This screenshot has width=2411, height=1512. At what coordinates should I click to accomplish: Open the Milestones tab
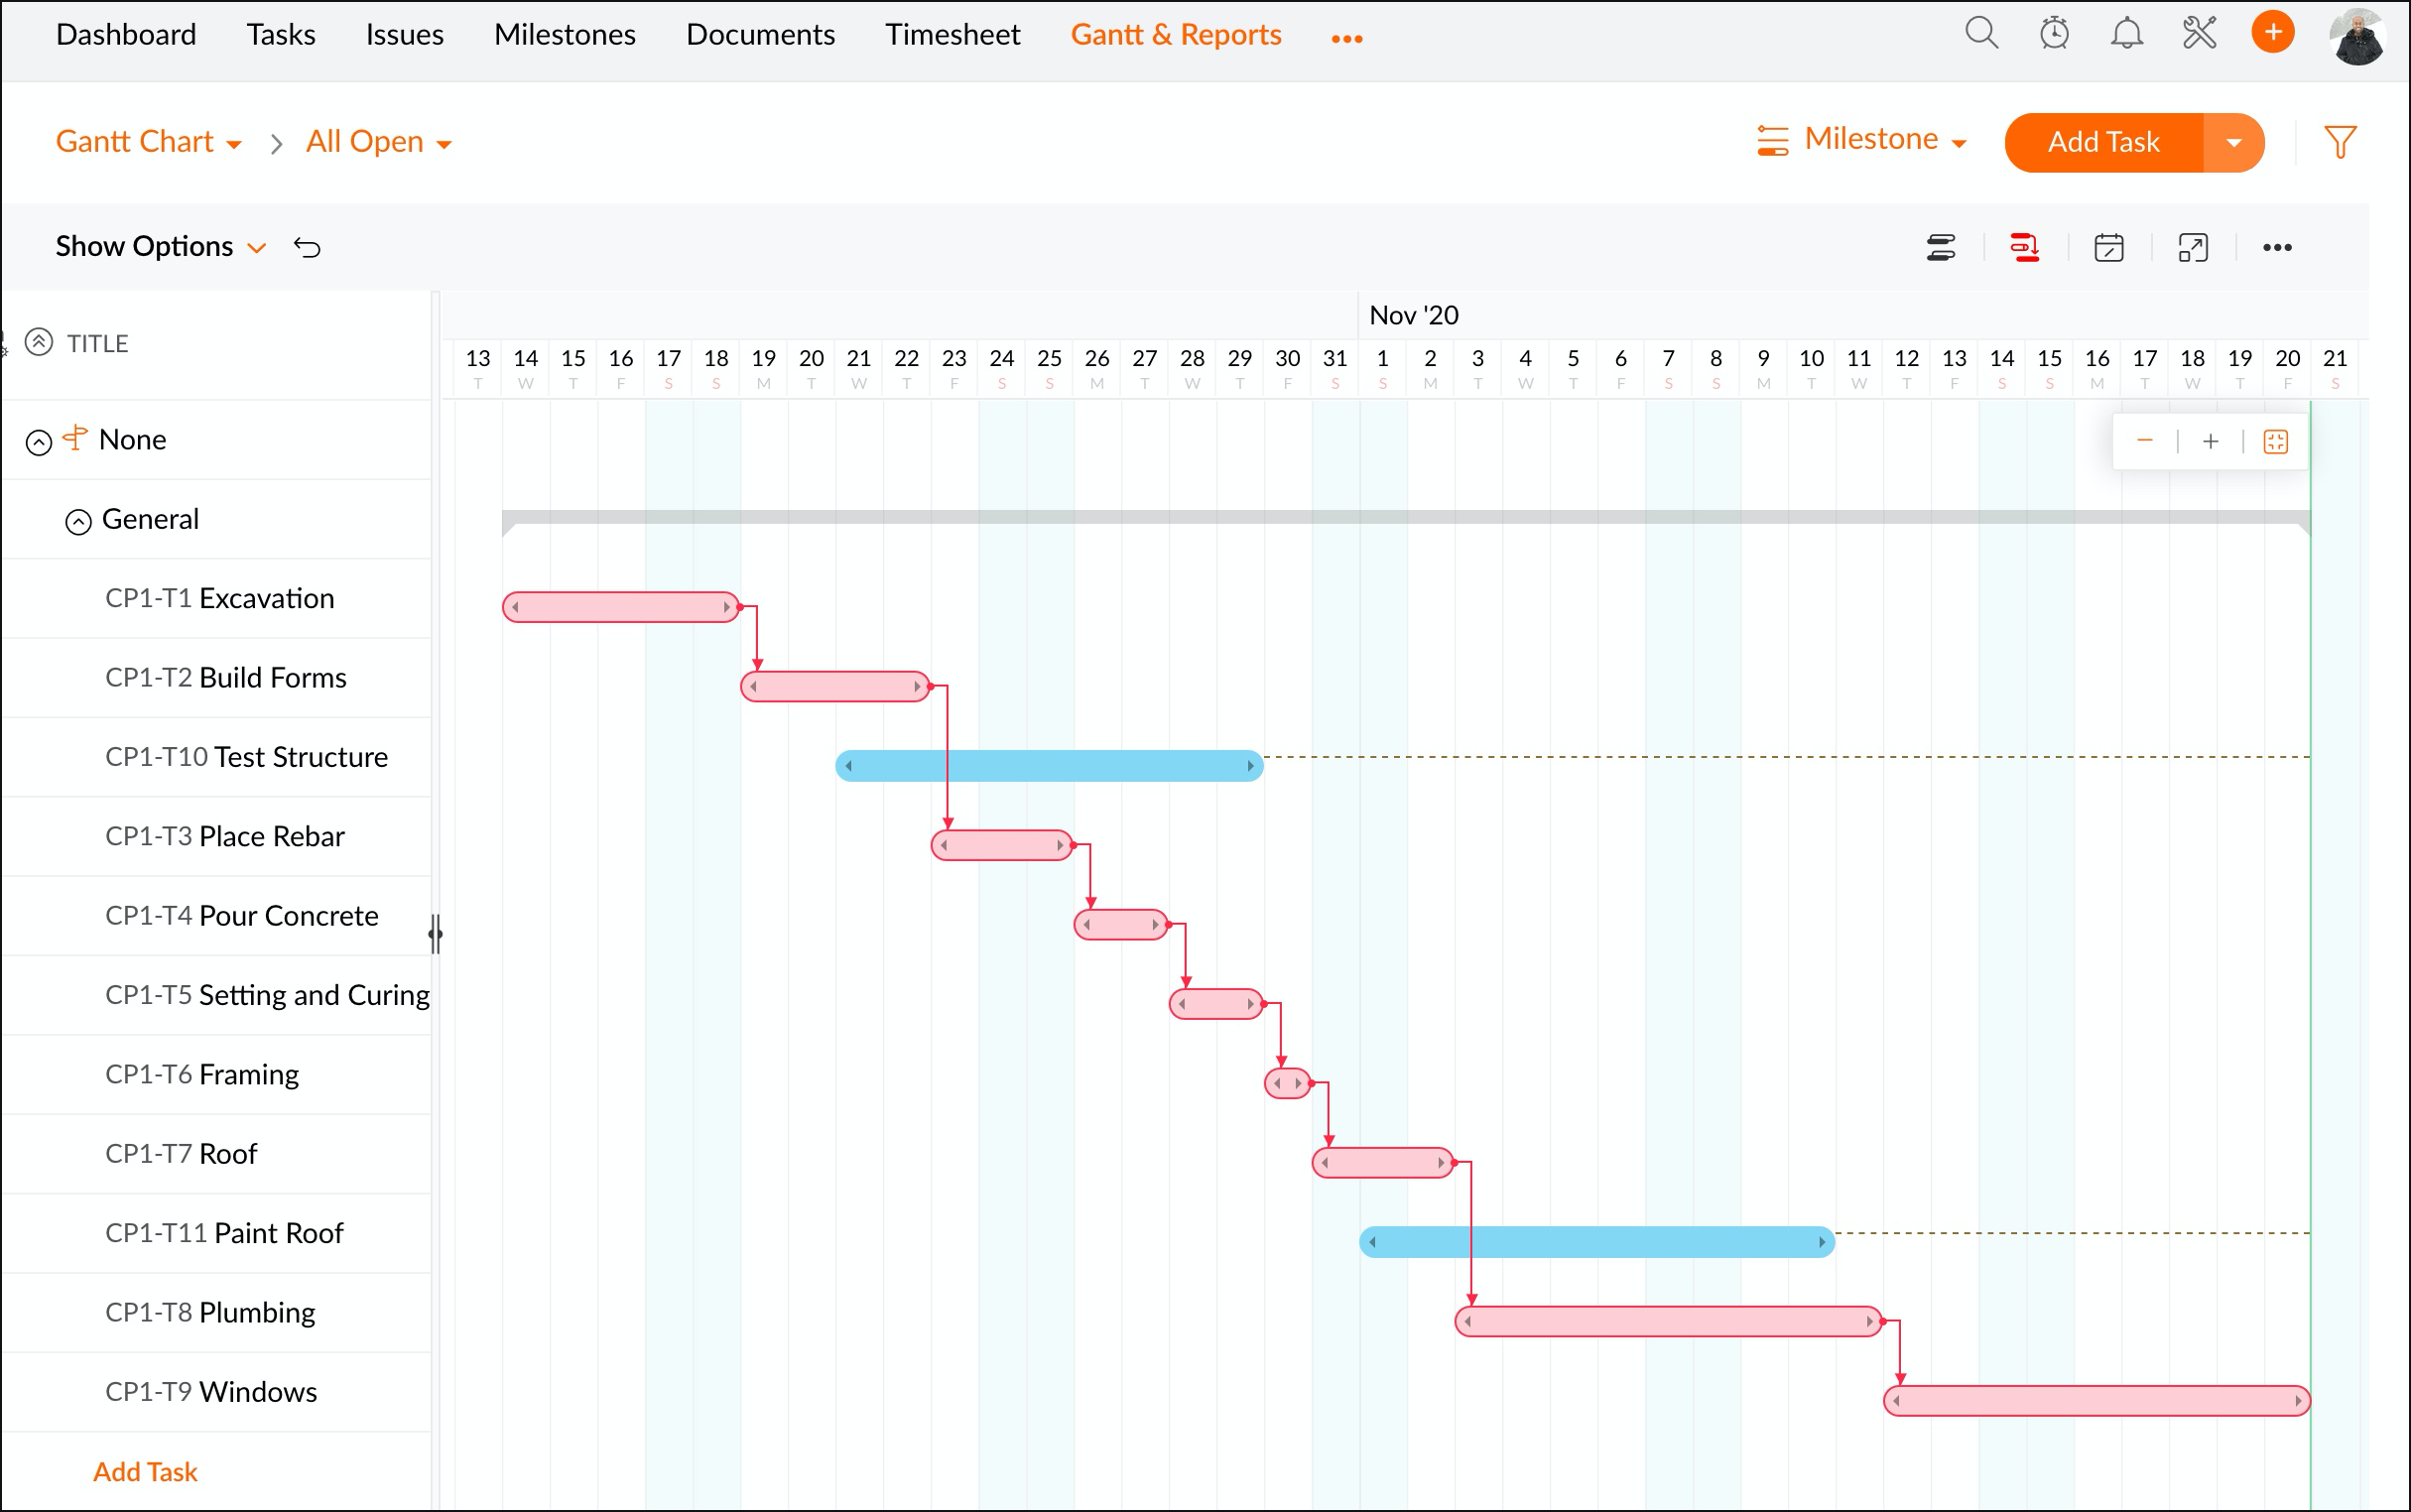pyautogui.click(x=564, y=35)
